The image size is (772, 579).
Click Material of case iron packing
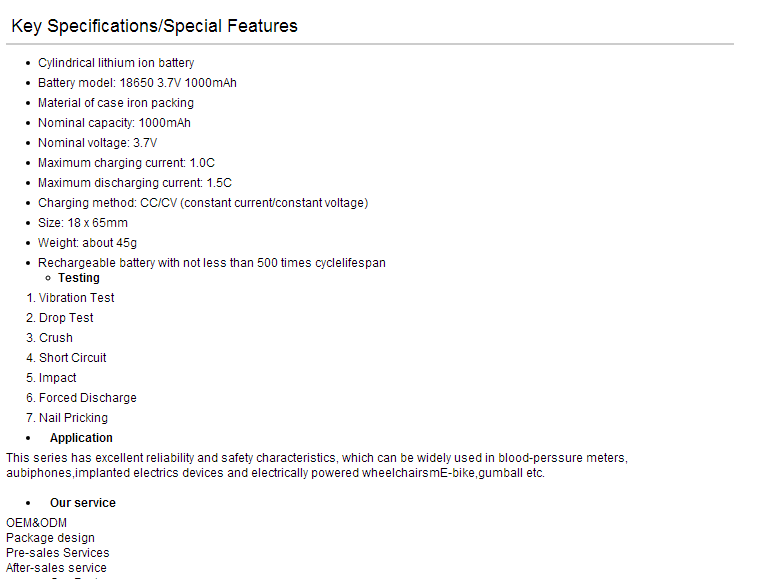tap(116, 103)
